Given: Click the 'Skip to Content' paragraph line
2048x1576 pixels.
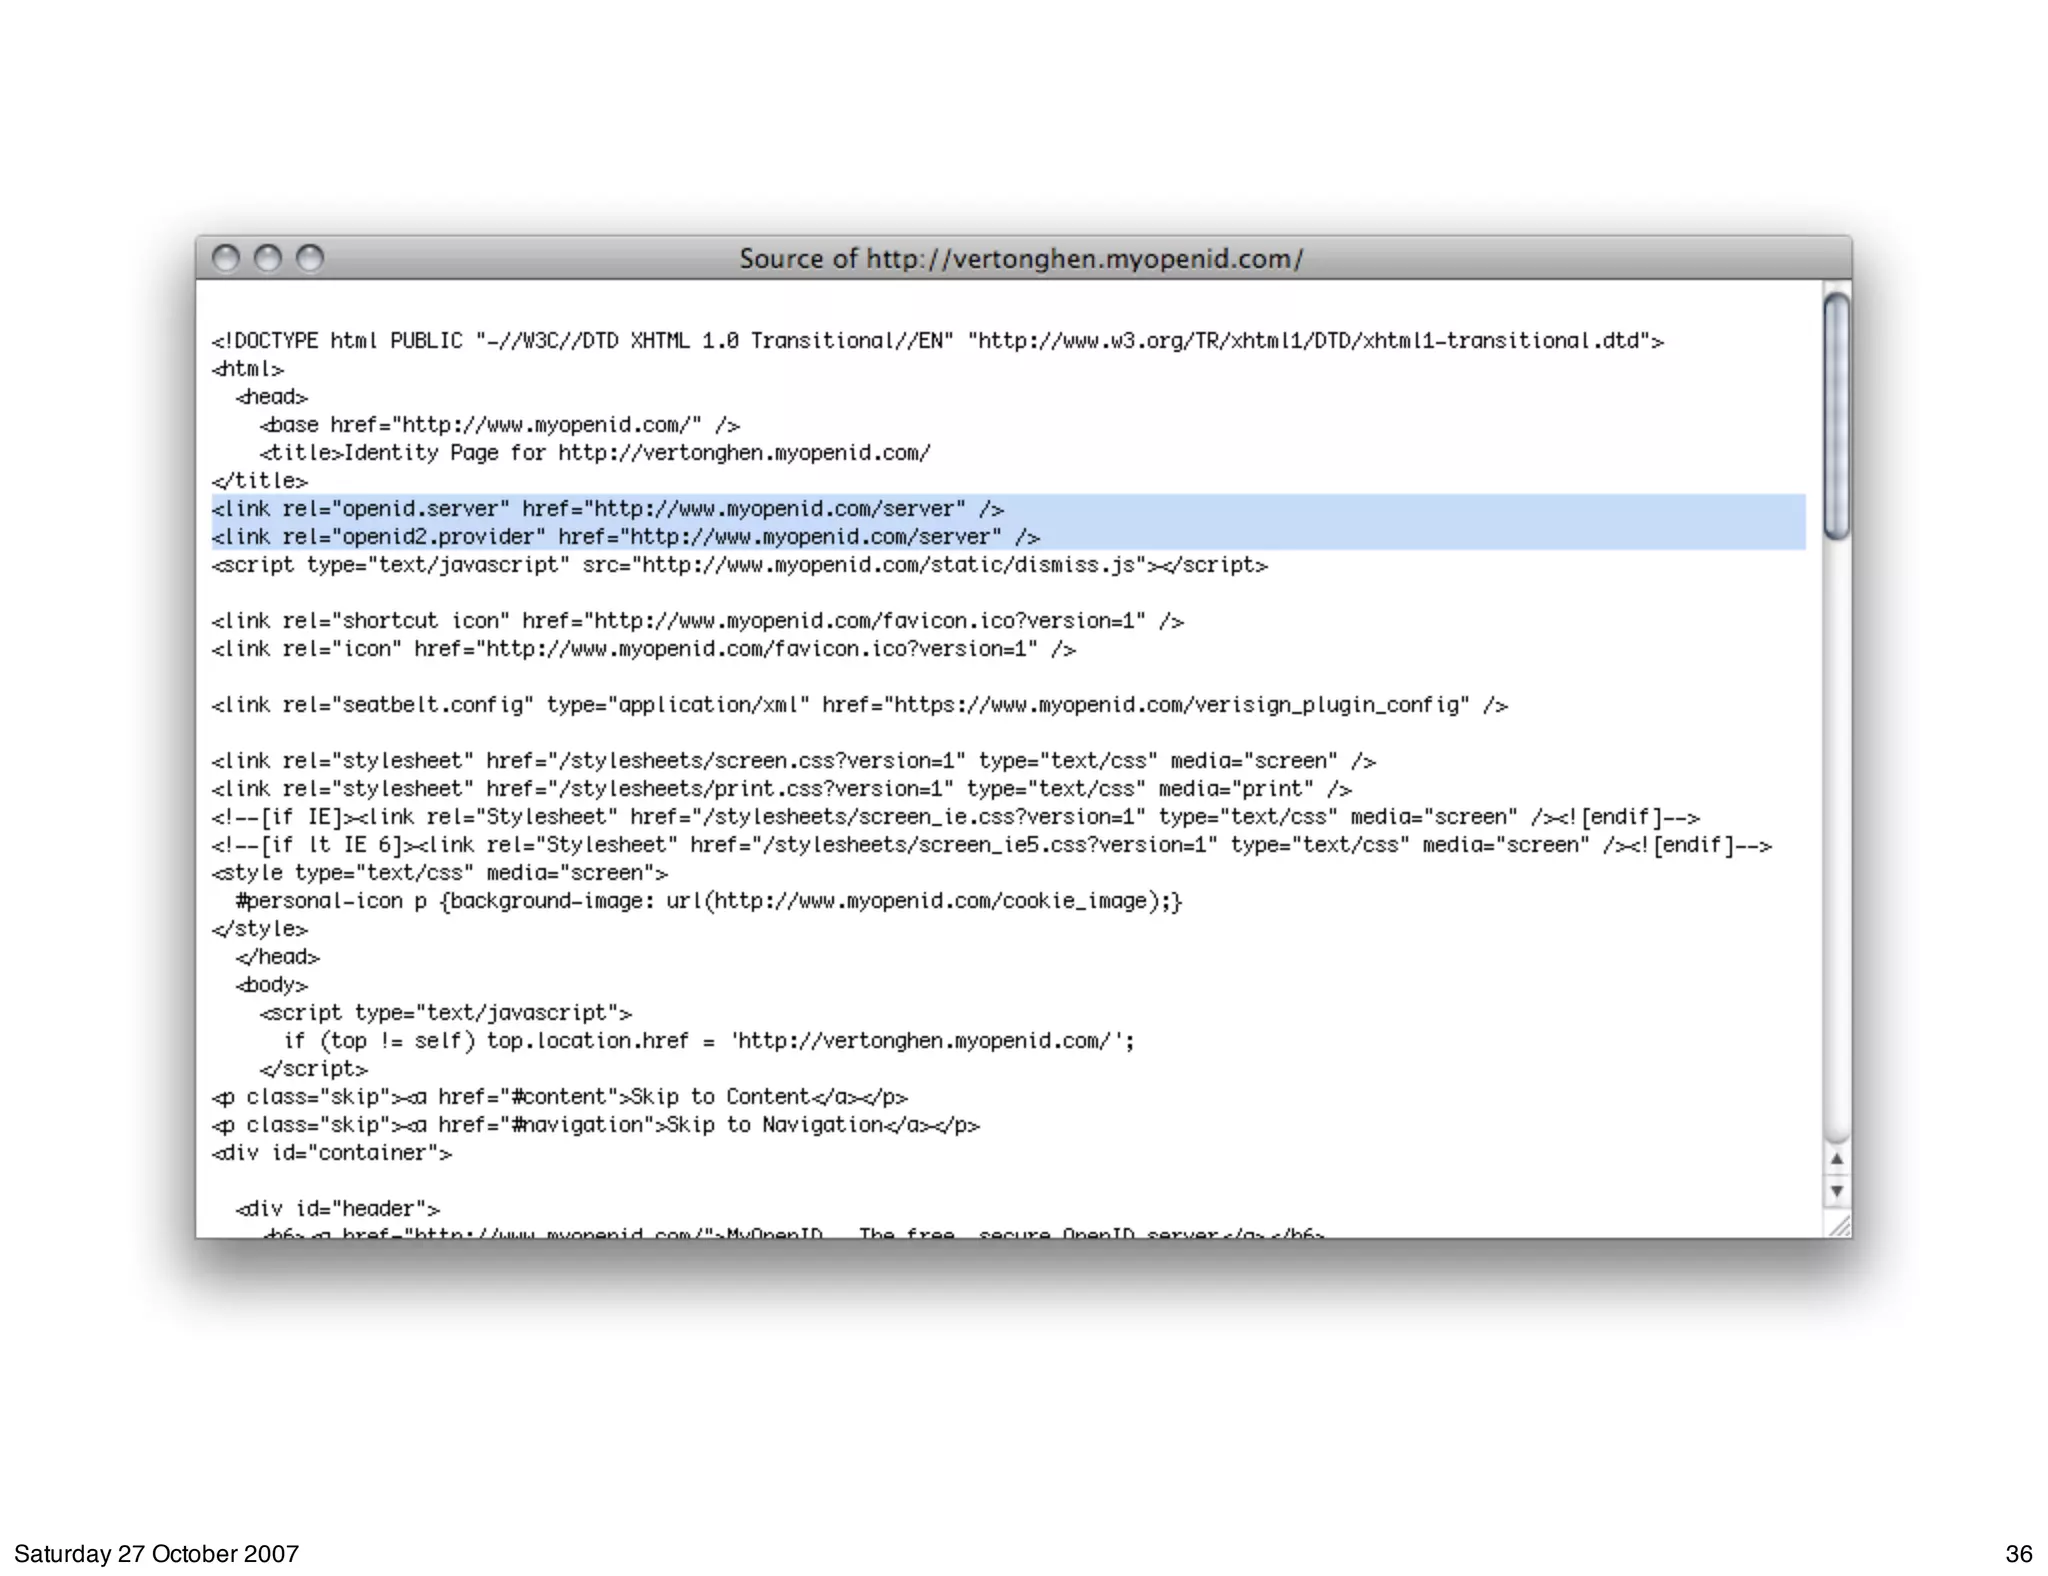Looking at the screenshot, I should pos(559,1097).
